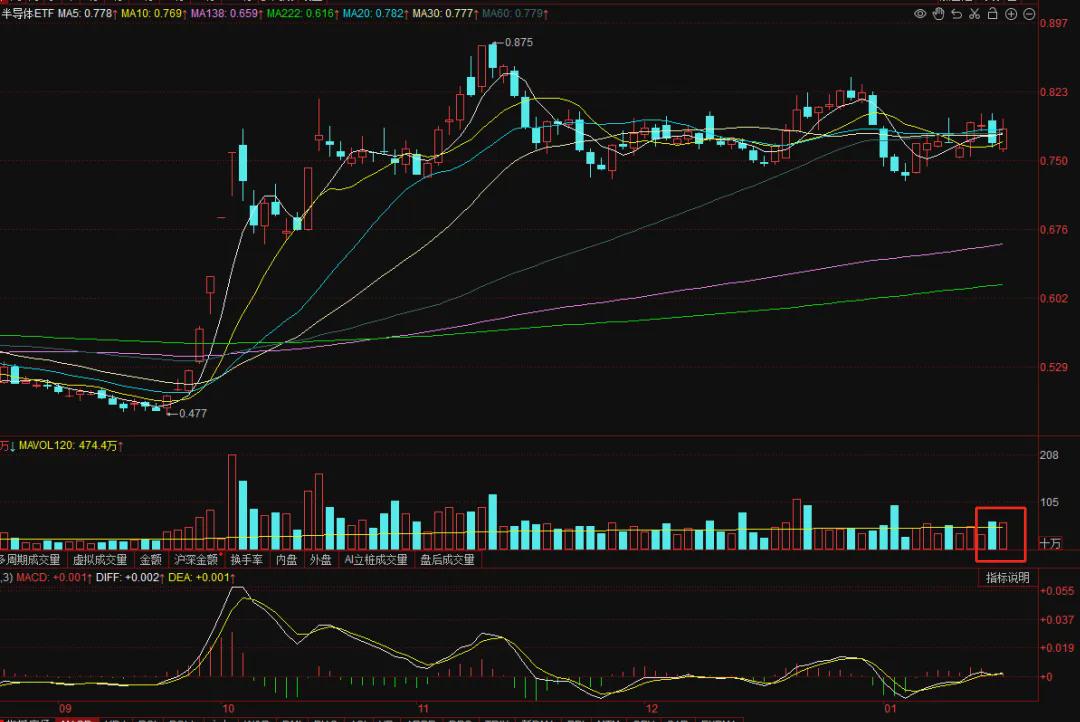Viewport: 1080px width, 722px height.
Task: Toggle the padlock lock icon
Action: (x=993, y=14)
